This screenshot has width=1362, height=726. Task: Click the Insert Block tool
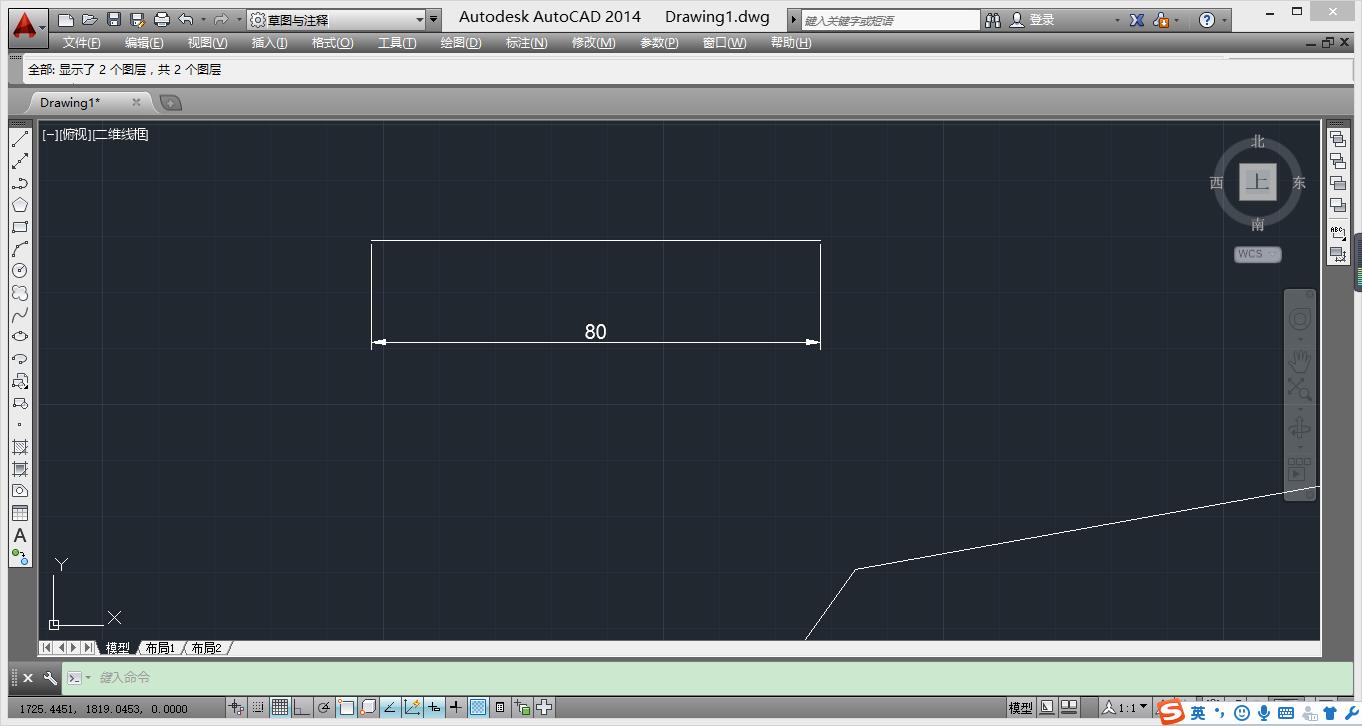(20, 381)
